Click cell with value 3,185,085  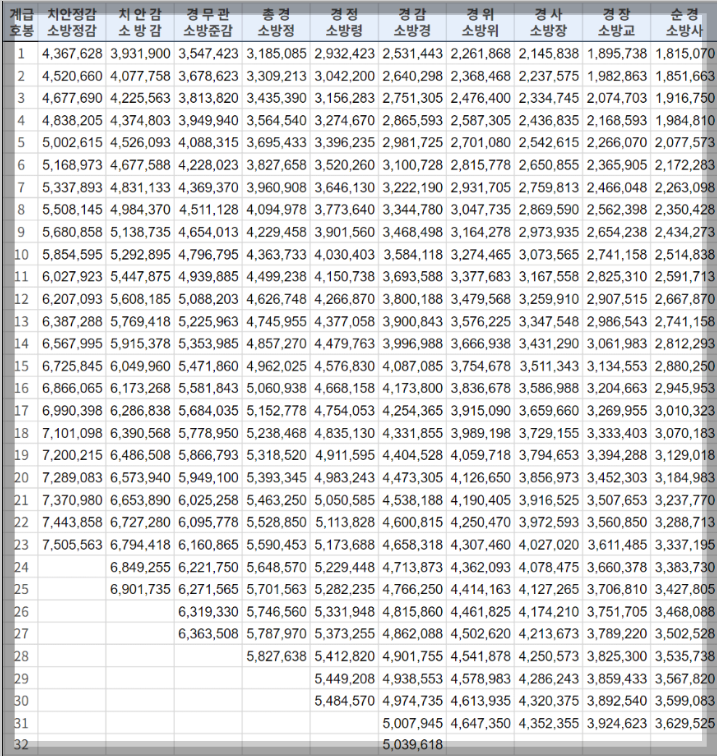tap(276, 54)
